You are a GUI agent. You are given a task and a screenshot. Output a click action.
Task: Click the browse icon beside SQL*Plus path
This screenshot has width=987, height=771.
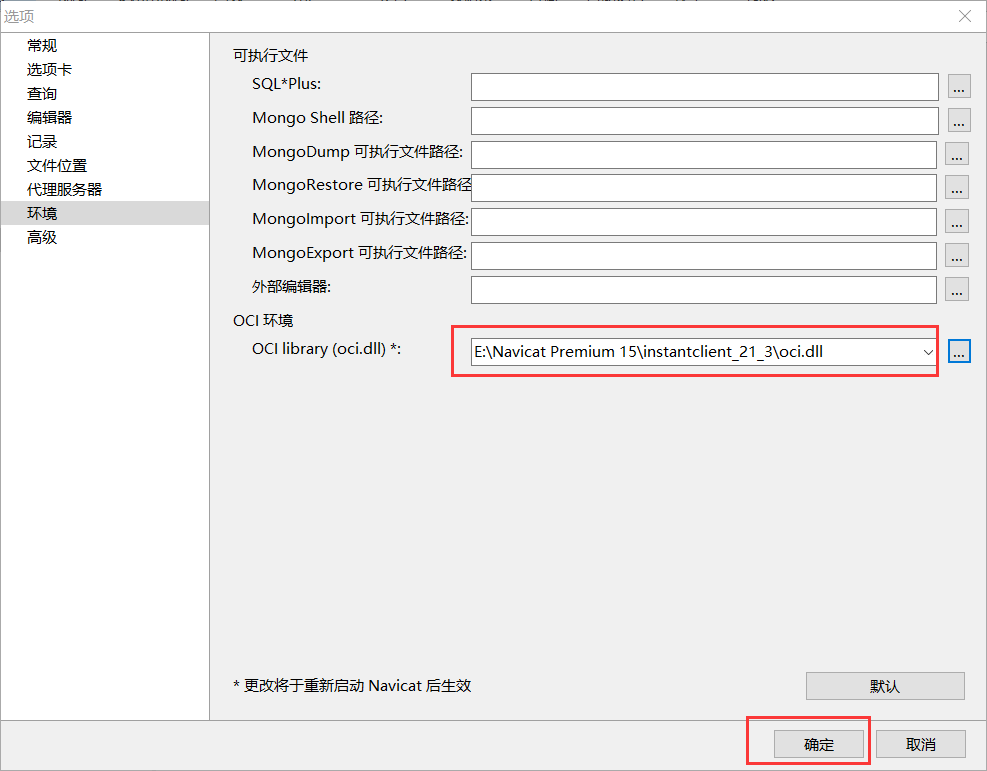tap(958, 87)
